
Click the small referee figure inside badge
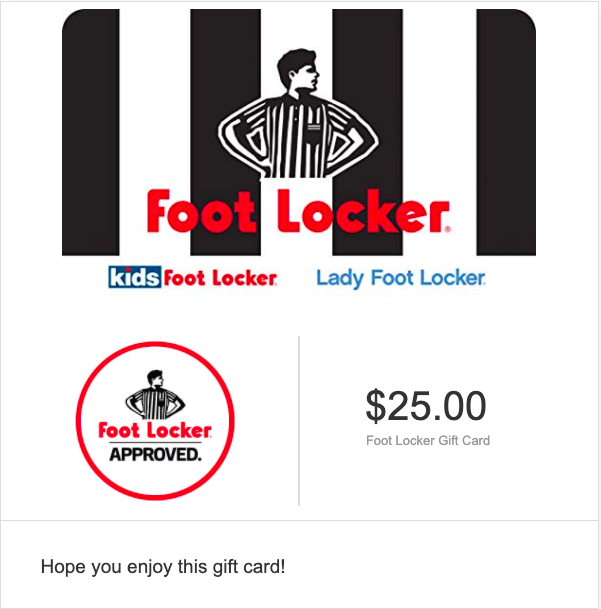click(155, 394)
